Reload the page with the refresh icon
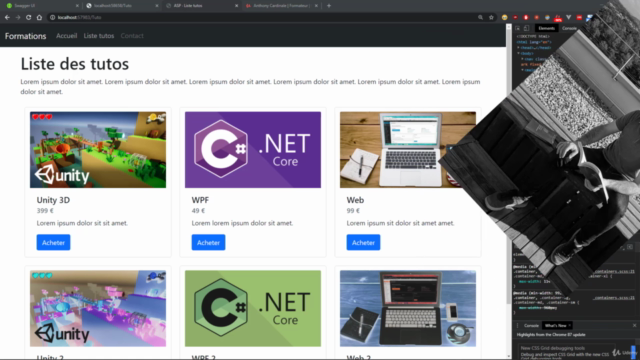This screenshot has height=360, width=640. click(x=29, y=18)
